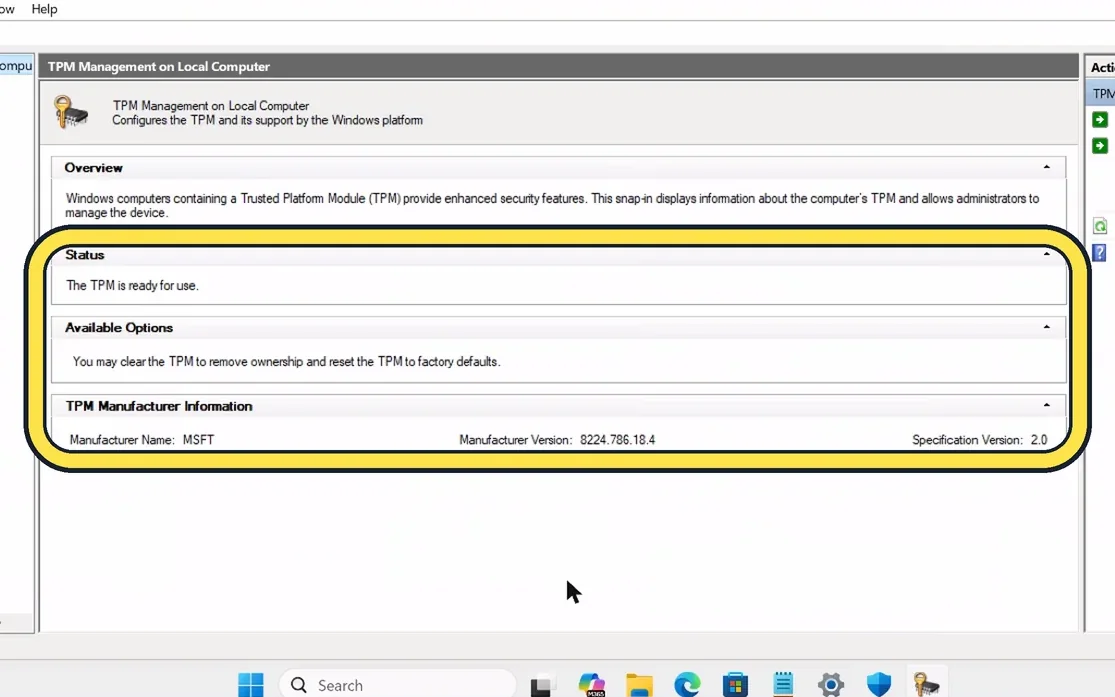This screenshot has height=697, width=1115.
Task: Click the 'Manufacturer Name: MSFT' text
Action: click(x=142, y=440)
